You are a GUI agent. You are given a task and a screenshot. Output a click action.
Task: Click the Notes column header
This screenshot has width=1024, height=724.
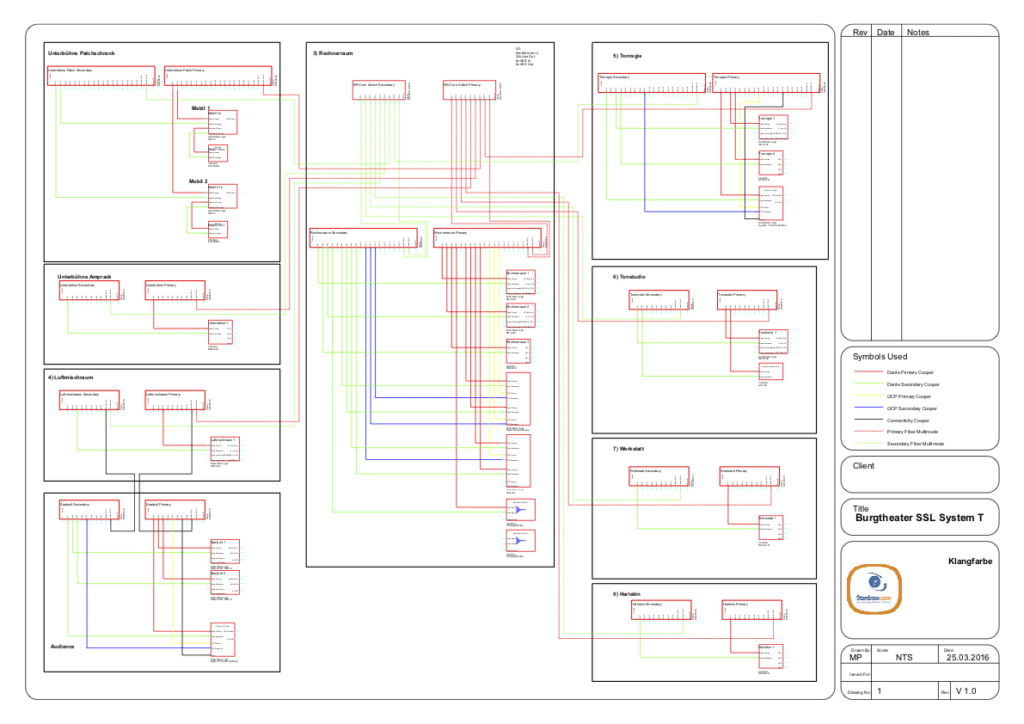point(917,32)
